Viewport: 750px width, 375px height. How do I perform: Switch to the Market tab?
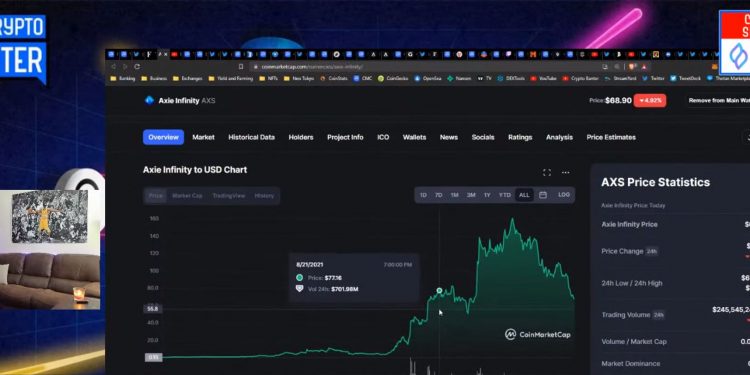click(203, 137)
